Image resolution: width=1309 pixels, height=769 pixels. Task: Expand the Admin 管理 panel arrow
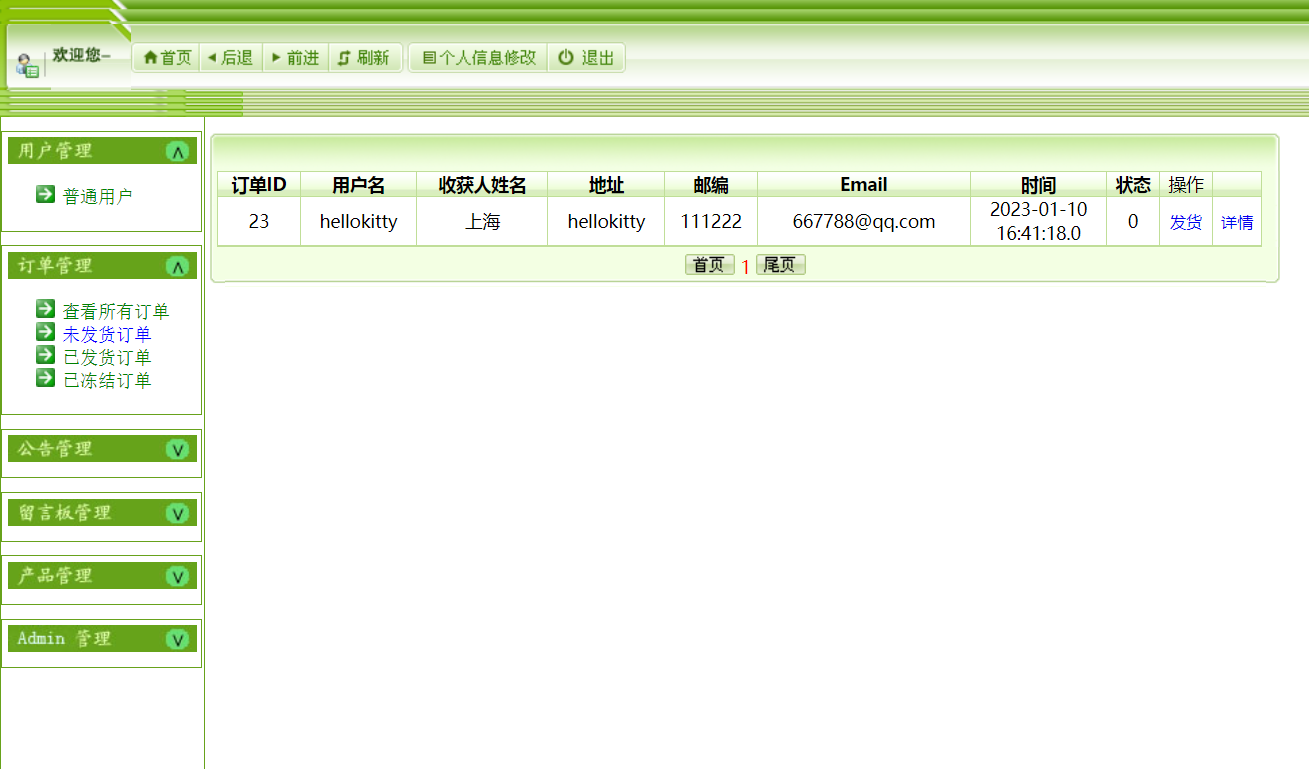[178, 639]
